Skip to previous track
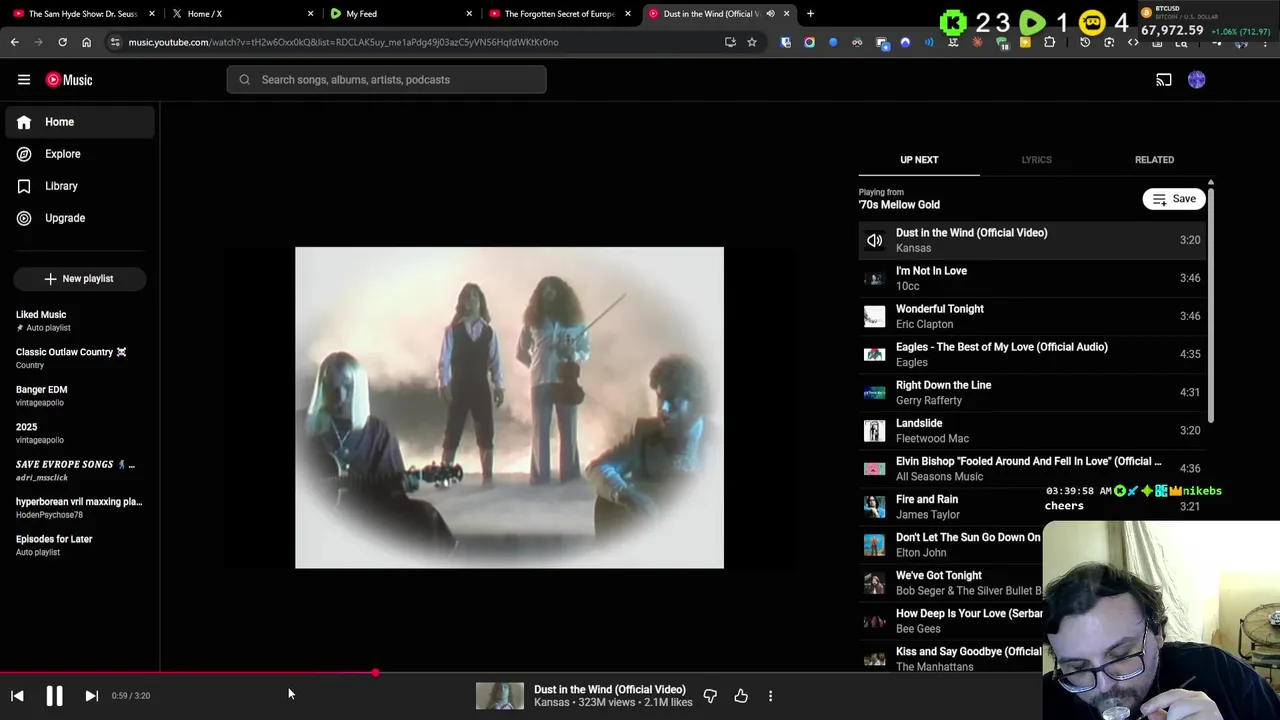The height and width of the screenshot is (720, 1280). coord(17,696)
